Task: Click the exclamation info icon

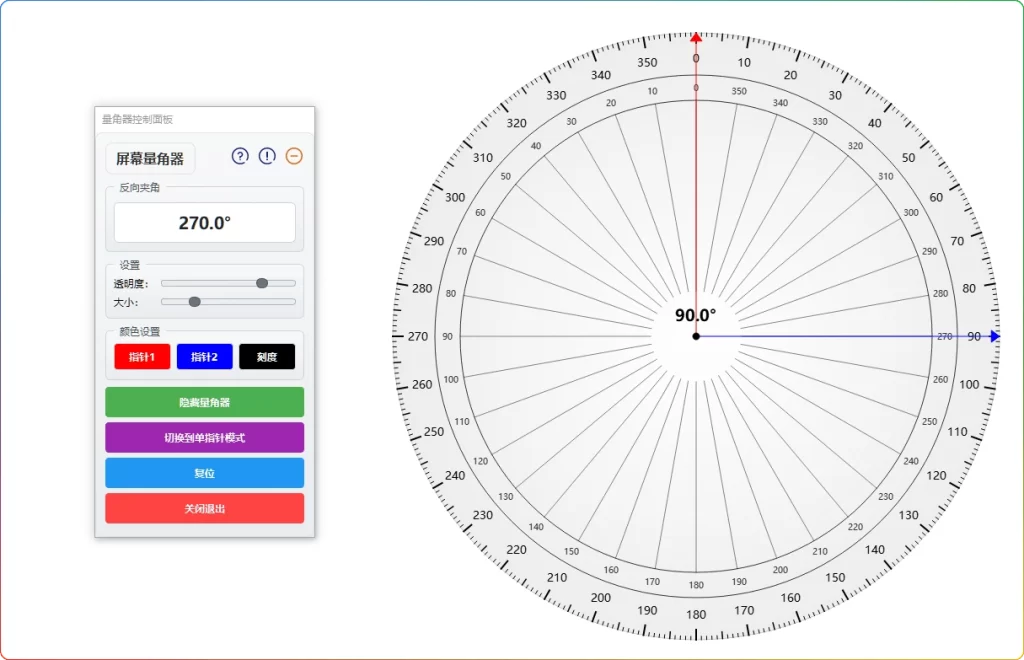Action: coord(266,157)
